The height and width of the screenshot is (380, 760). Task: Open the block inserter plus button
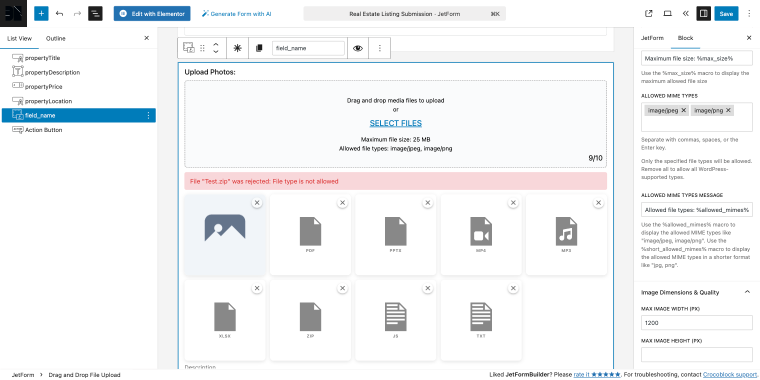click(x=41, y=14)
